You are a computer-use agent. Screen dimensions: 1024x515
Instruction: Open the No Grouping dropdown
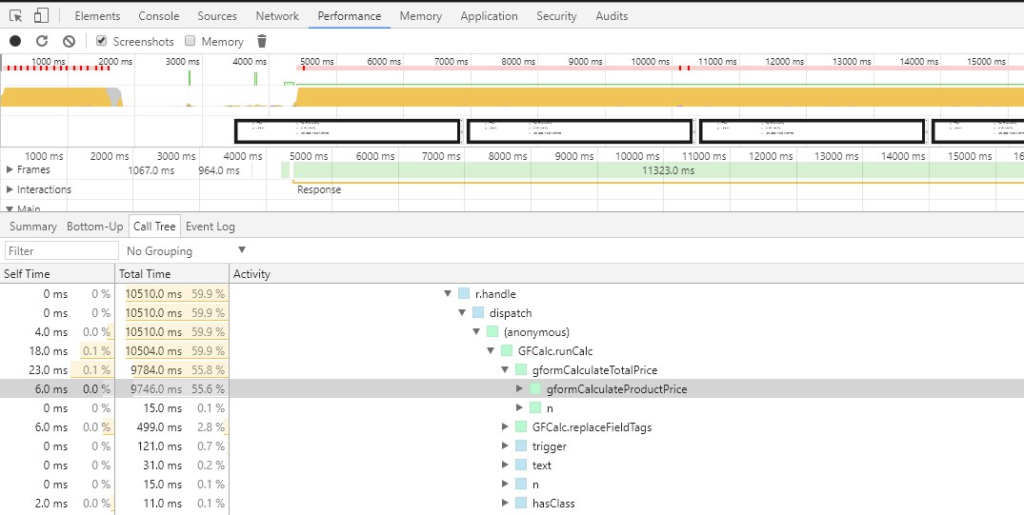[186, 251]
